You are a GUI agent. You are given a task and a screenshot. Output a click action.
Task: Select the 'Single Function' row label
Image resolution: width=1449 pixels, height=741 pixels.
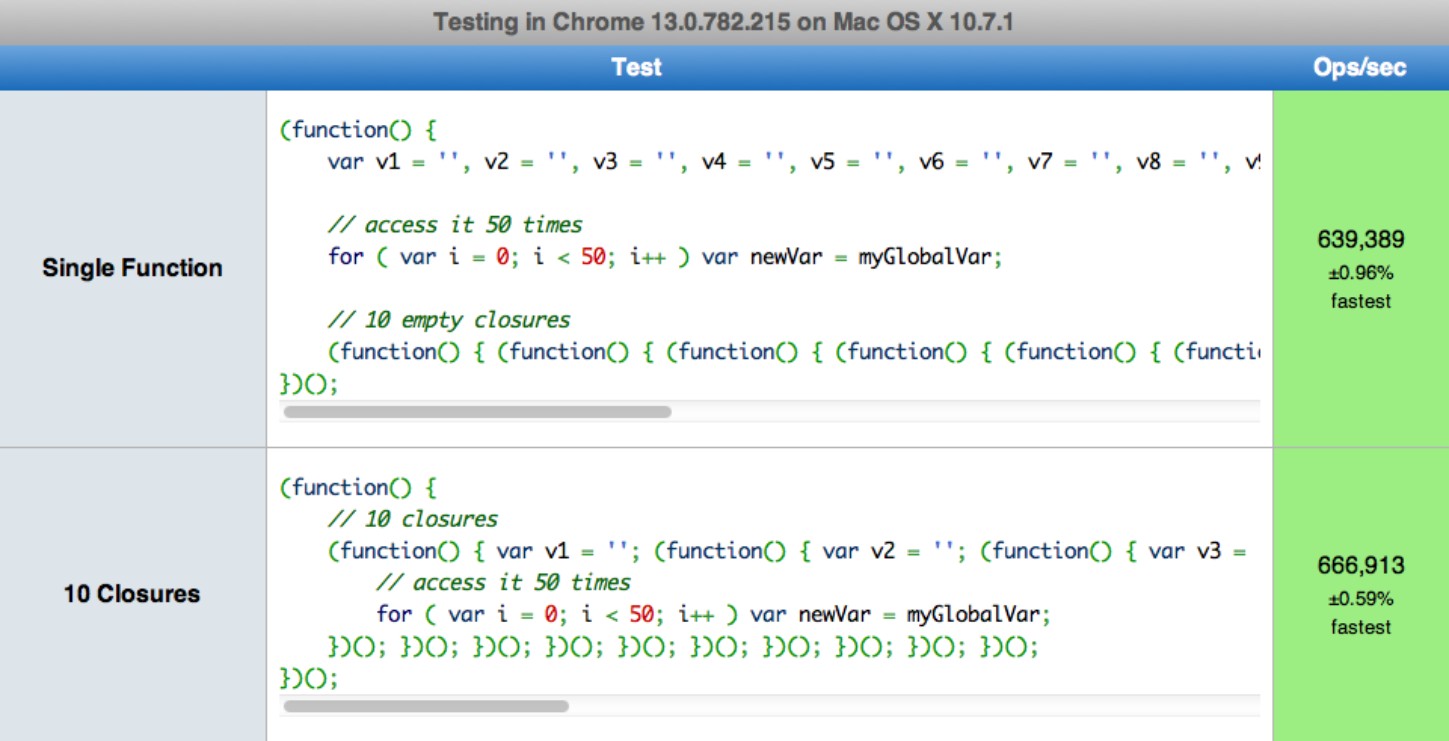point(132,268)
